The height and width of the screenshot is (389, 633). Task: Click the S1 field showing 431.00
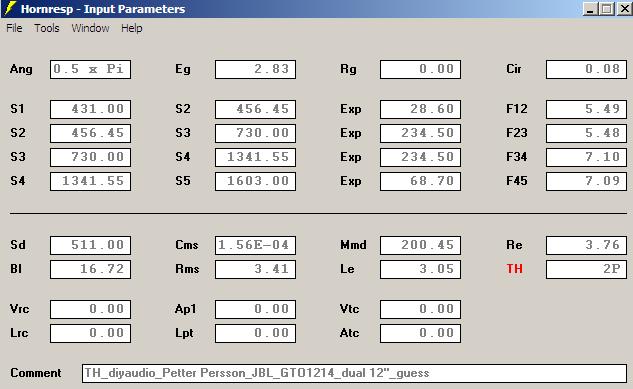coord(90,109)
